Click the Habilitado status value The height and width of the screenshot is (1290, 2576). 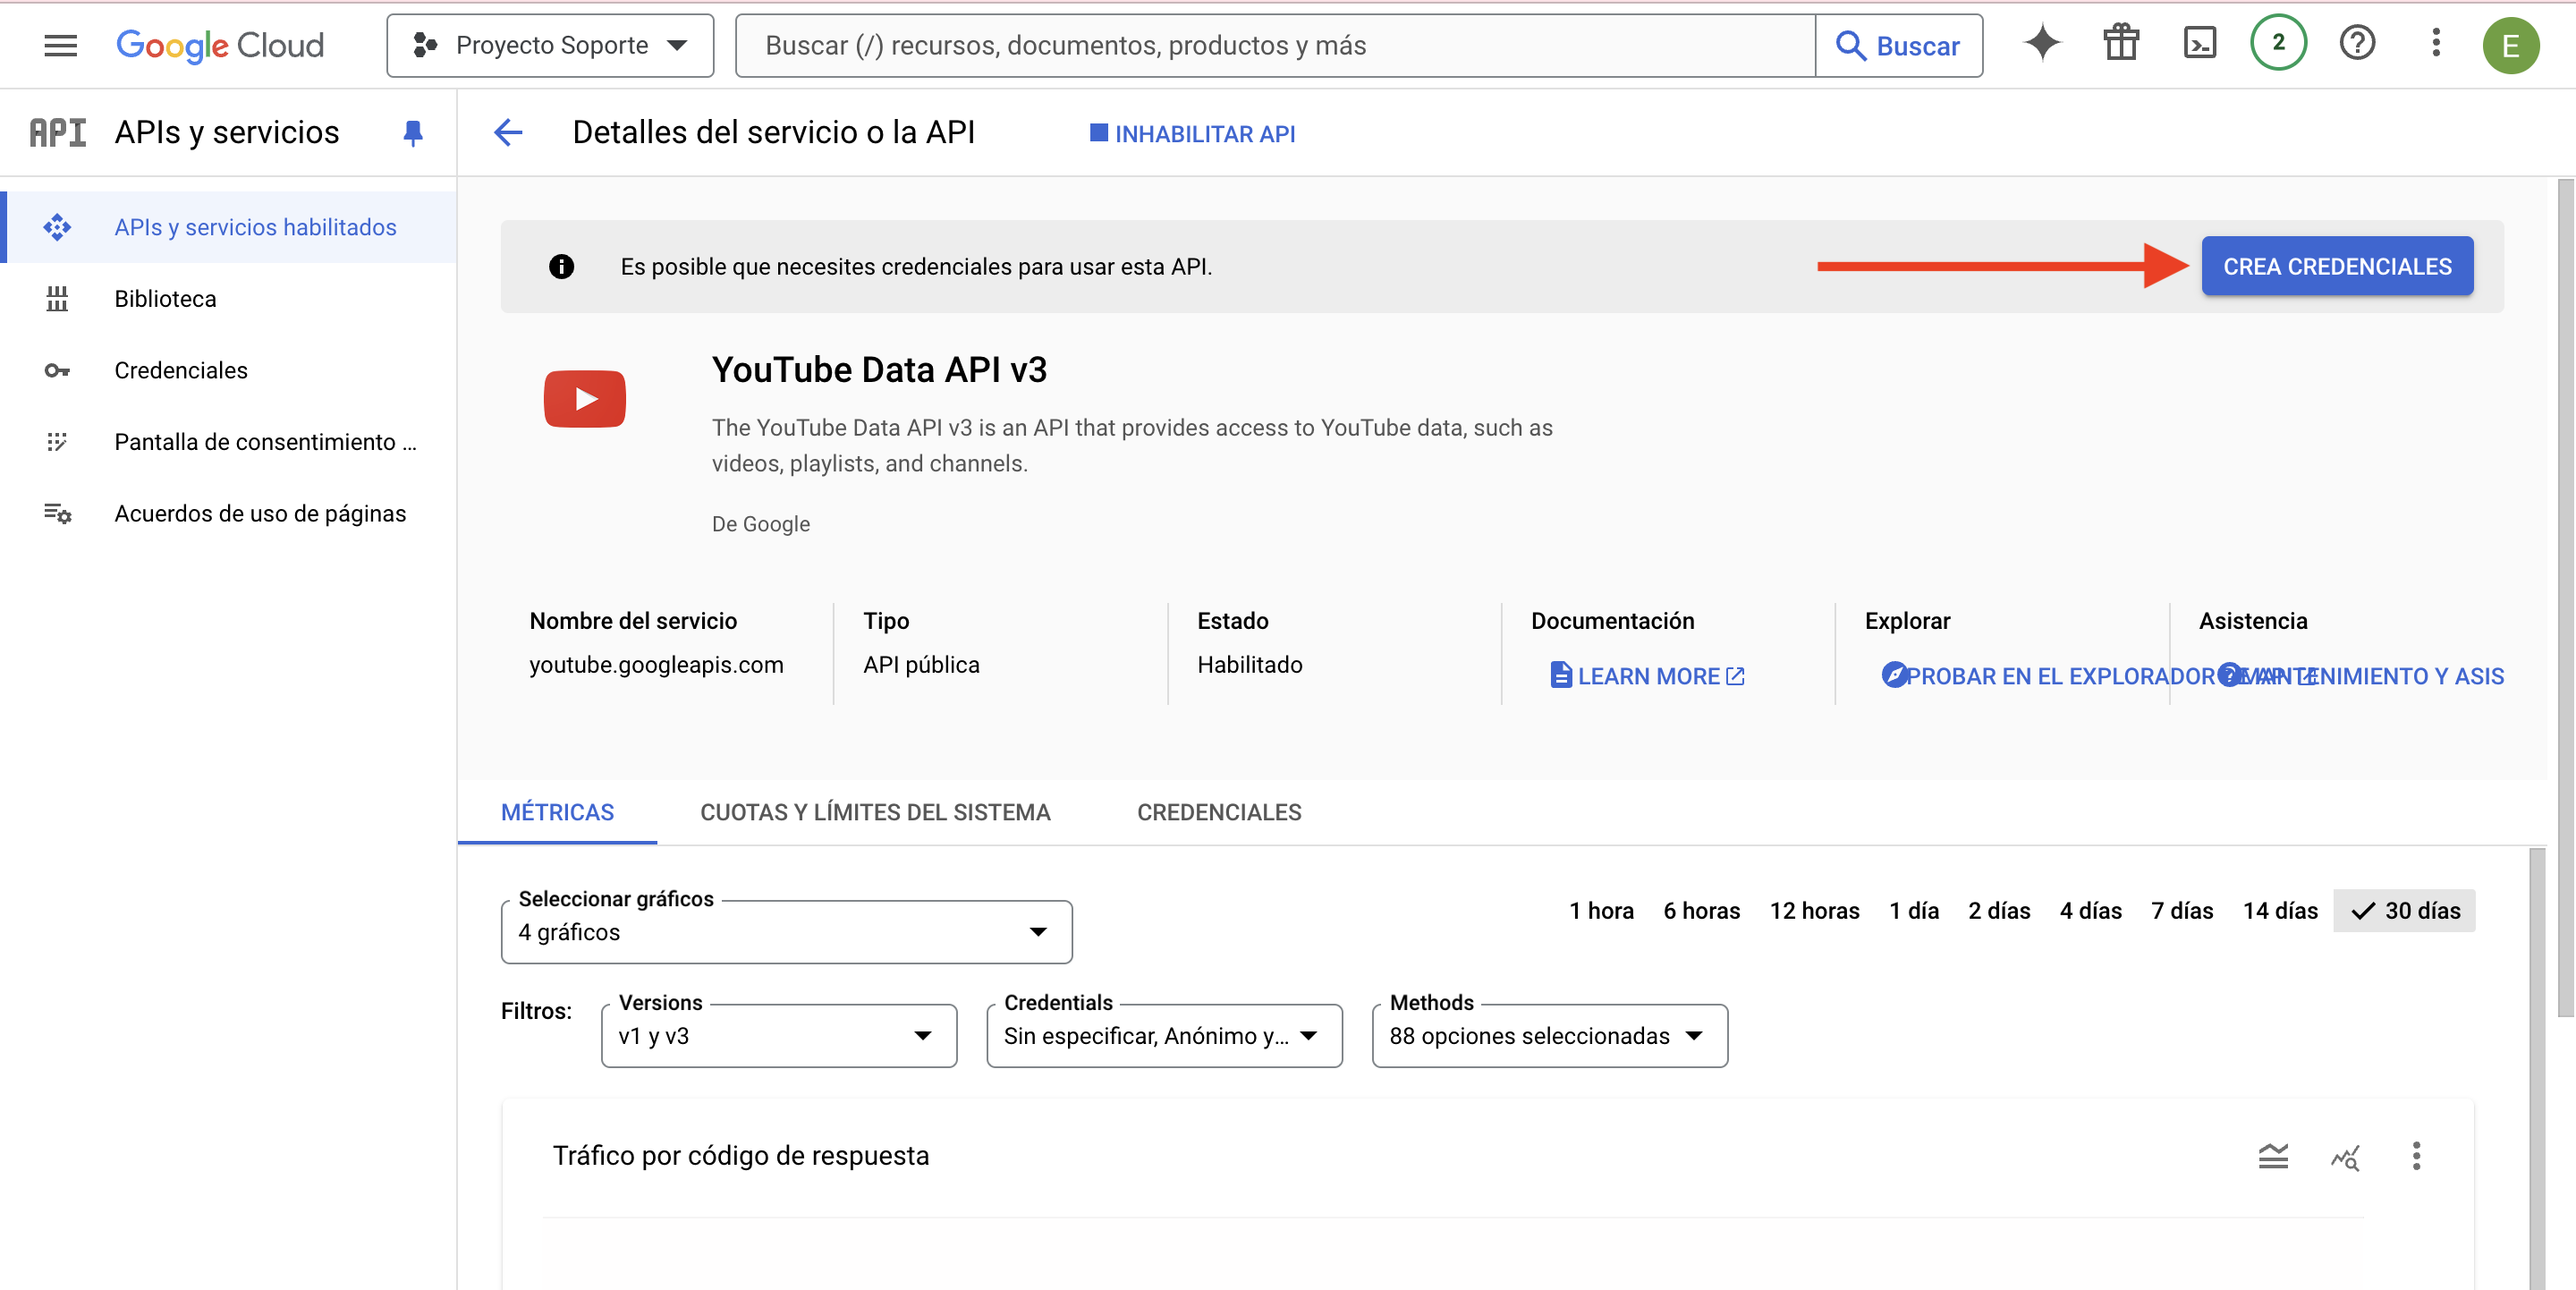coord(1250,665)
